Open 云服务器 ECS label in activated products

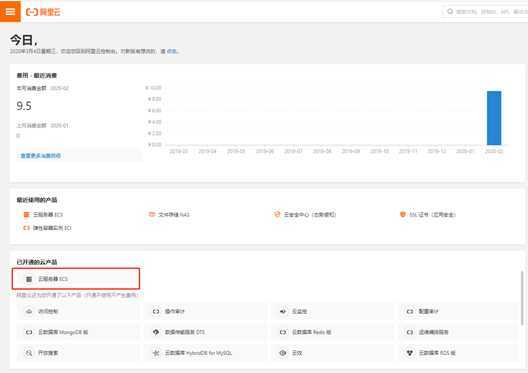pos(53,279)
